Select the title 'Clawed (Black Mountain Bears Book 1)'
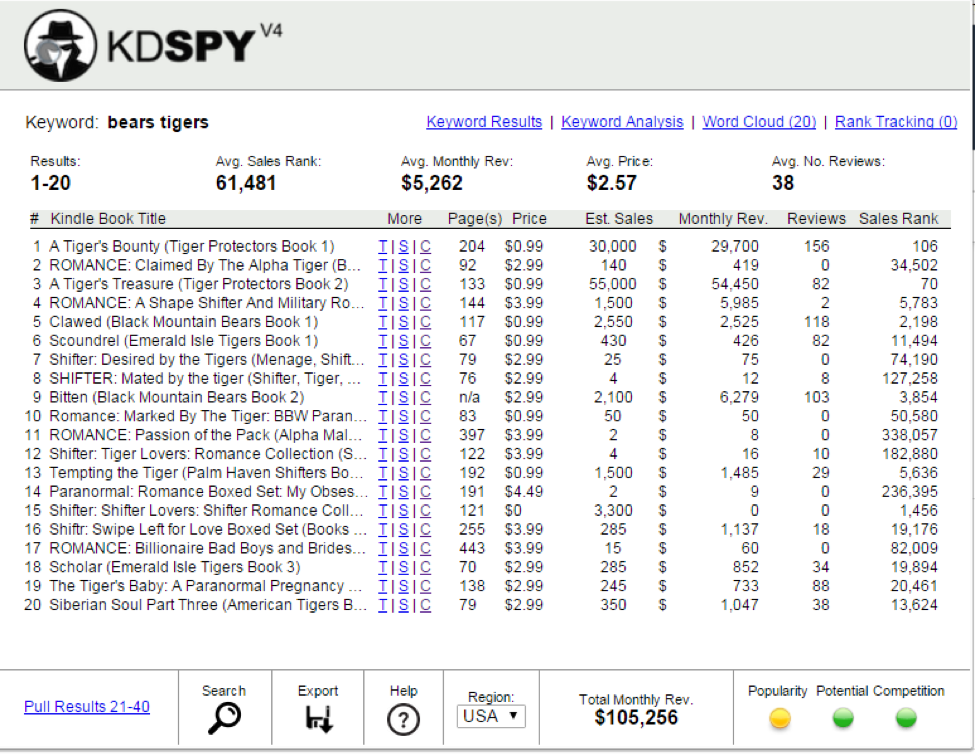 [184, 322]
